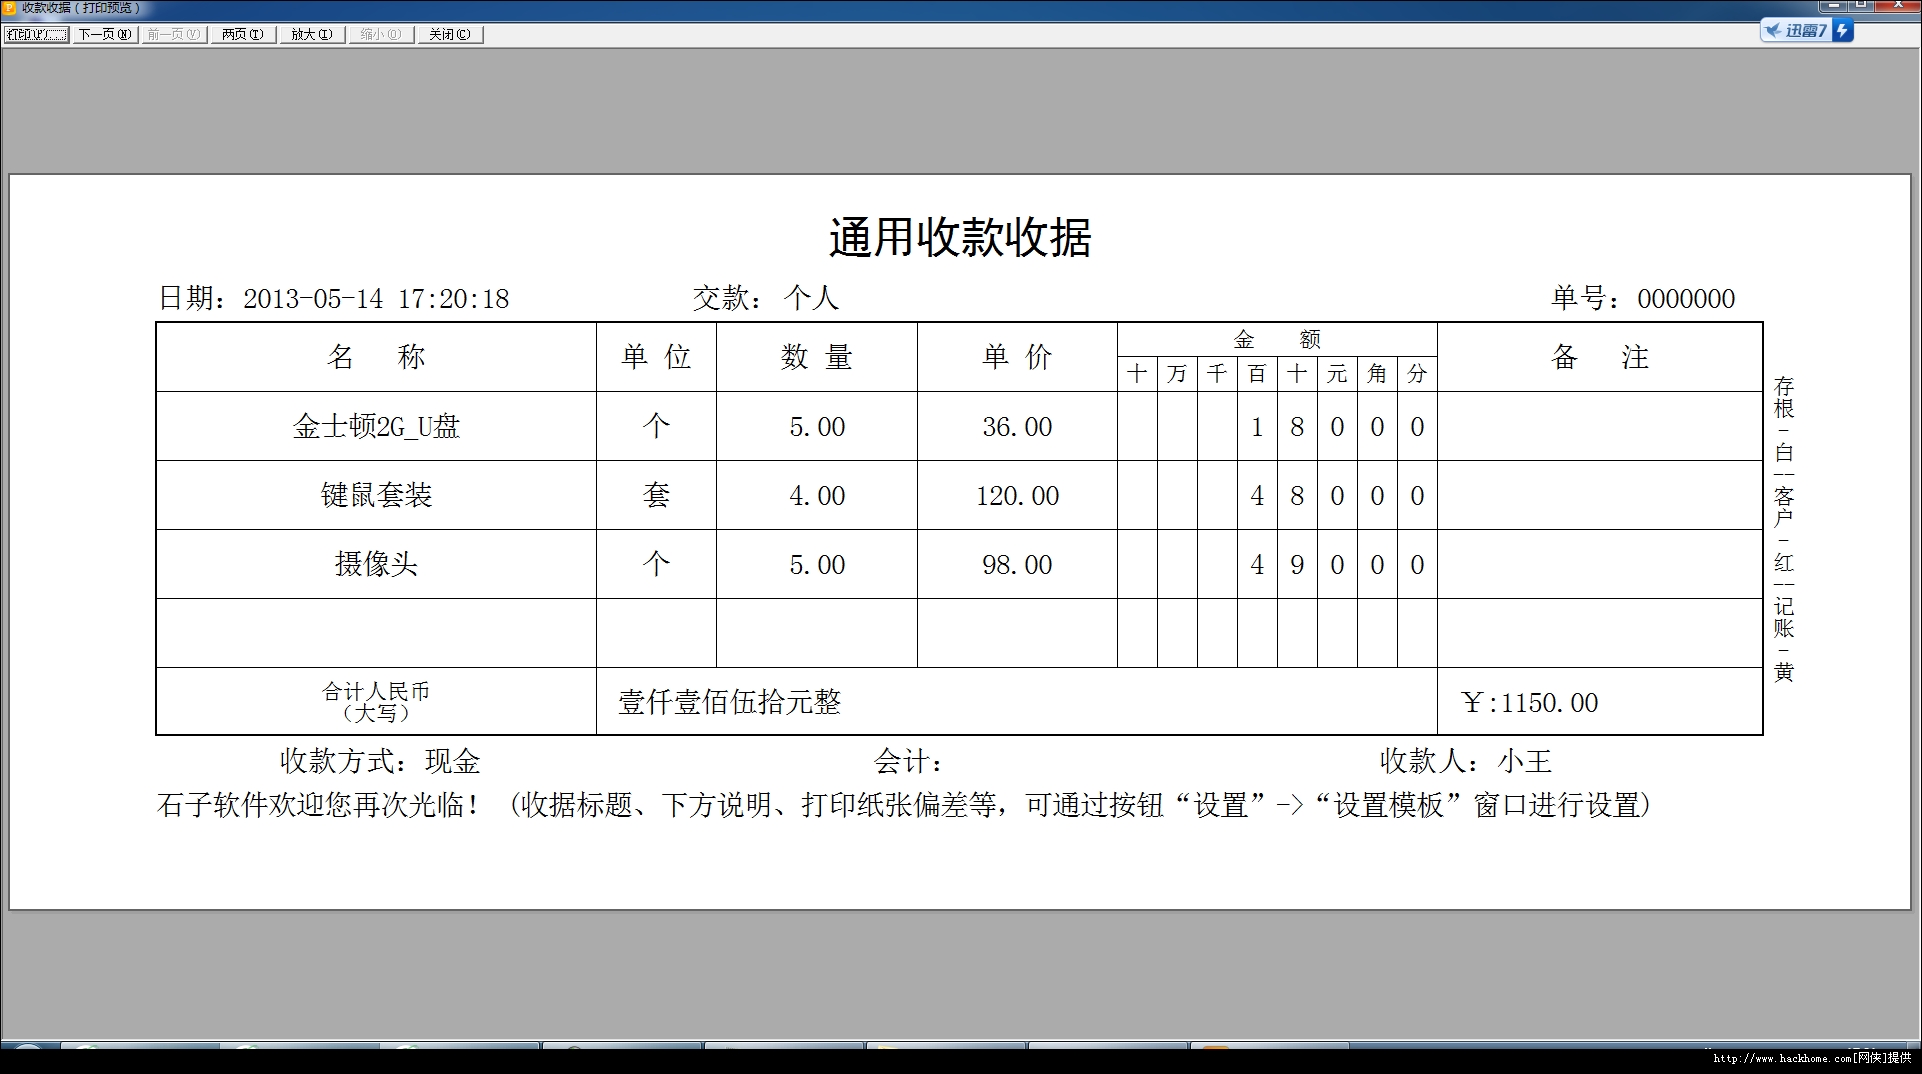
Task: Click the total in words 壹仟壹佰伍拾元整
Action: point(730,702)
